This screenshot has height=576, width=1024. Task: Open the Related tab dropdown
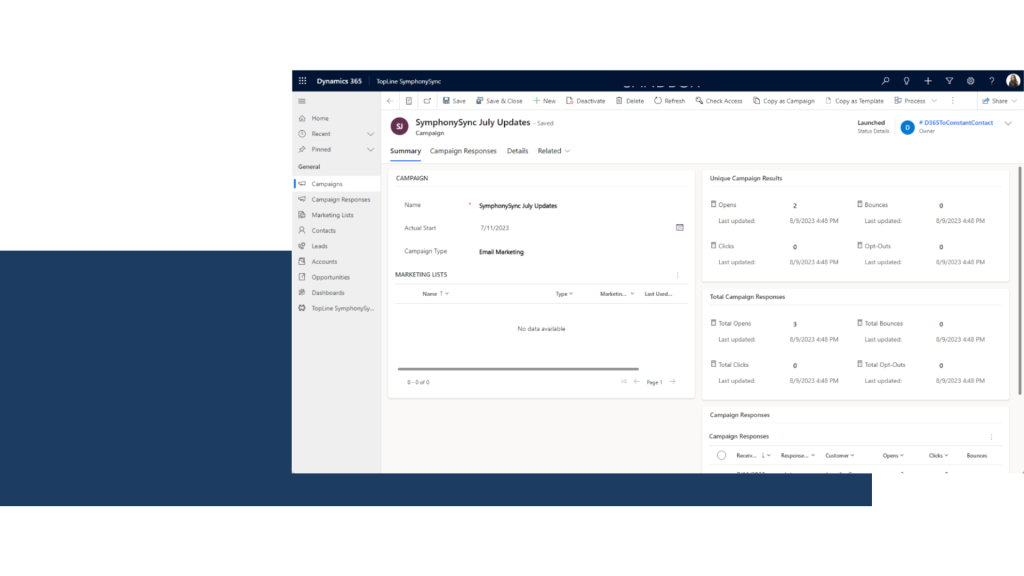click(x=554, y=151)
